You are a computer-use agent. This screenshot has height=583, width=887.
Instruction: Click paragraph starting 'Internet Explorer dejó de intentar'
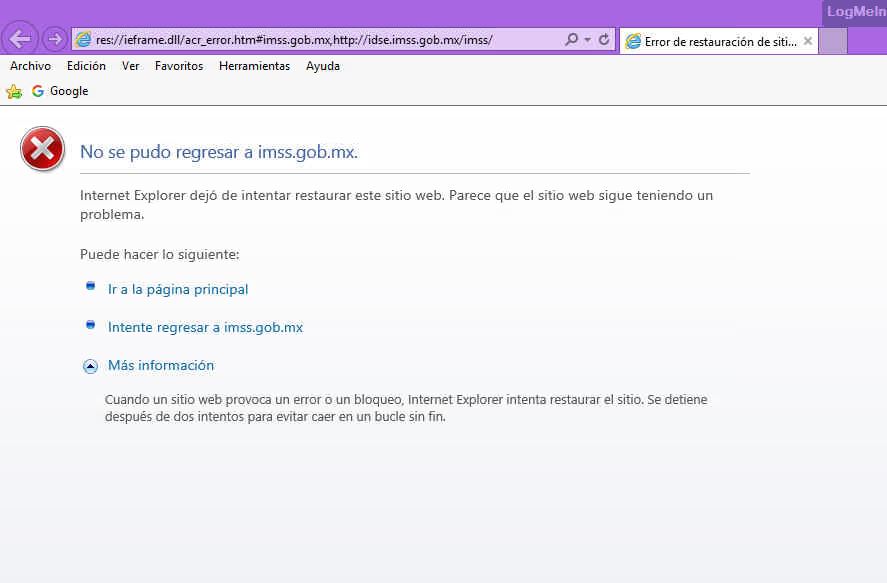[396, 205]
